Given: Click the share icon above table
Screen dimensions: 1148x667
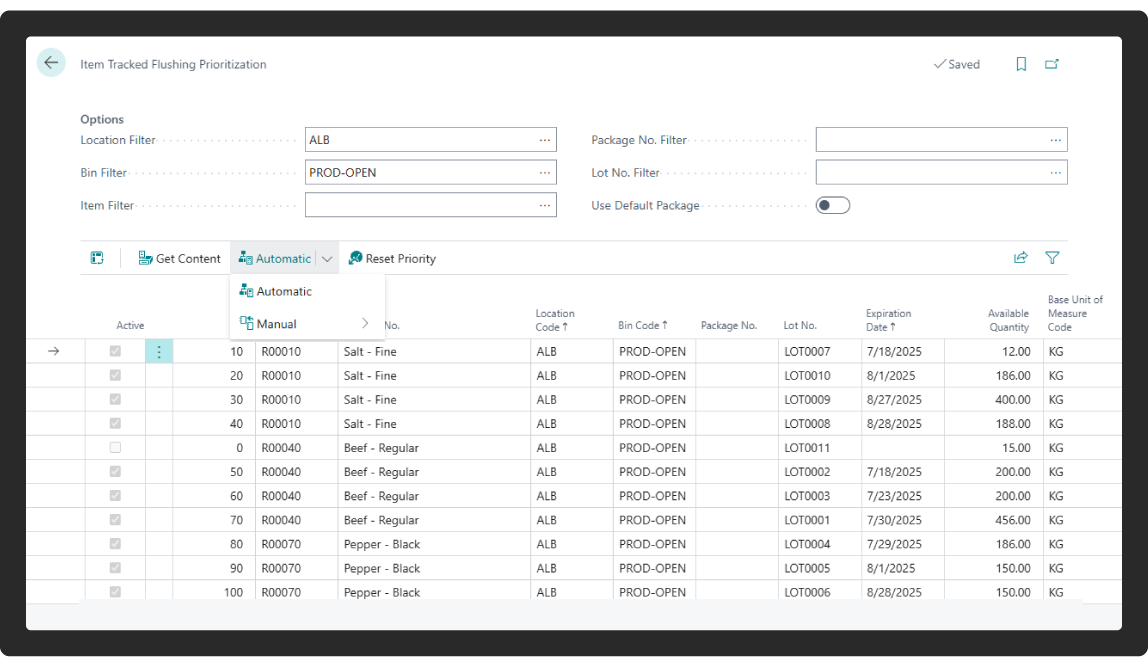Looking at the screenshot, I should click(x=1021, y=258).
